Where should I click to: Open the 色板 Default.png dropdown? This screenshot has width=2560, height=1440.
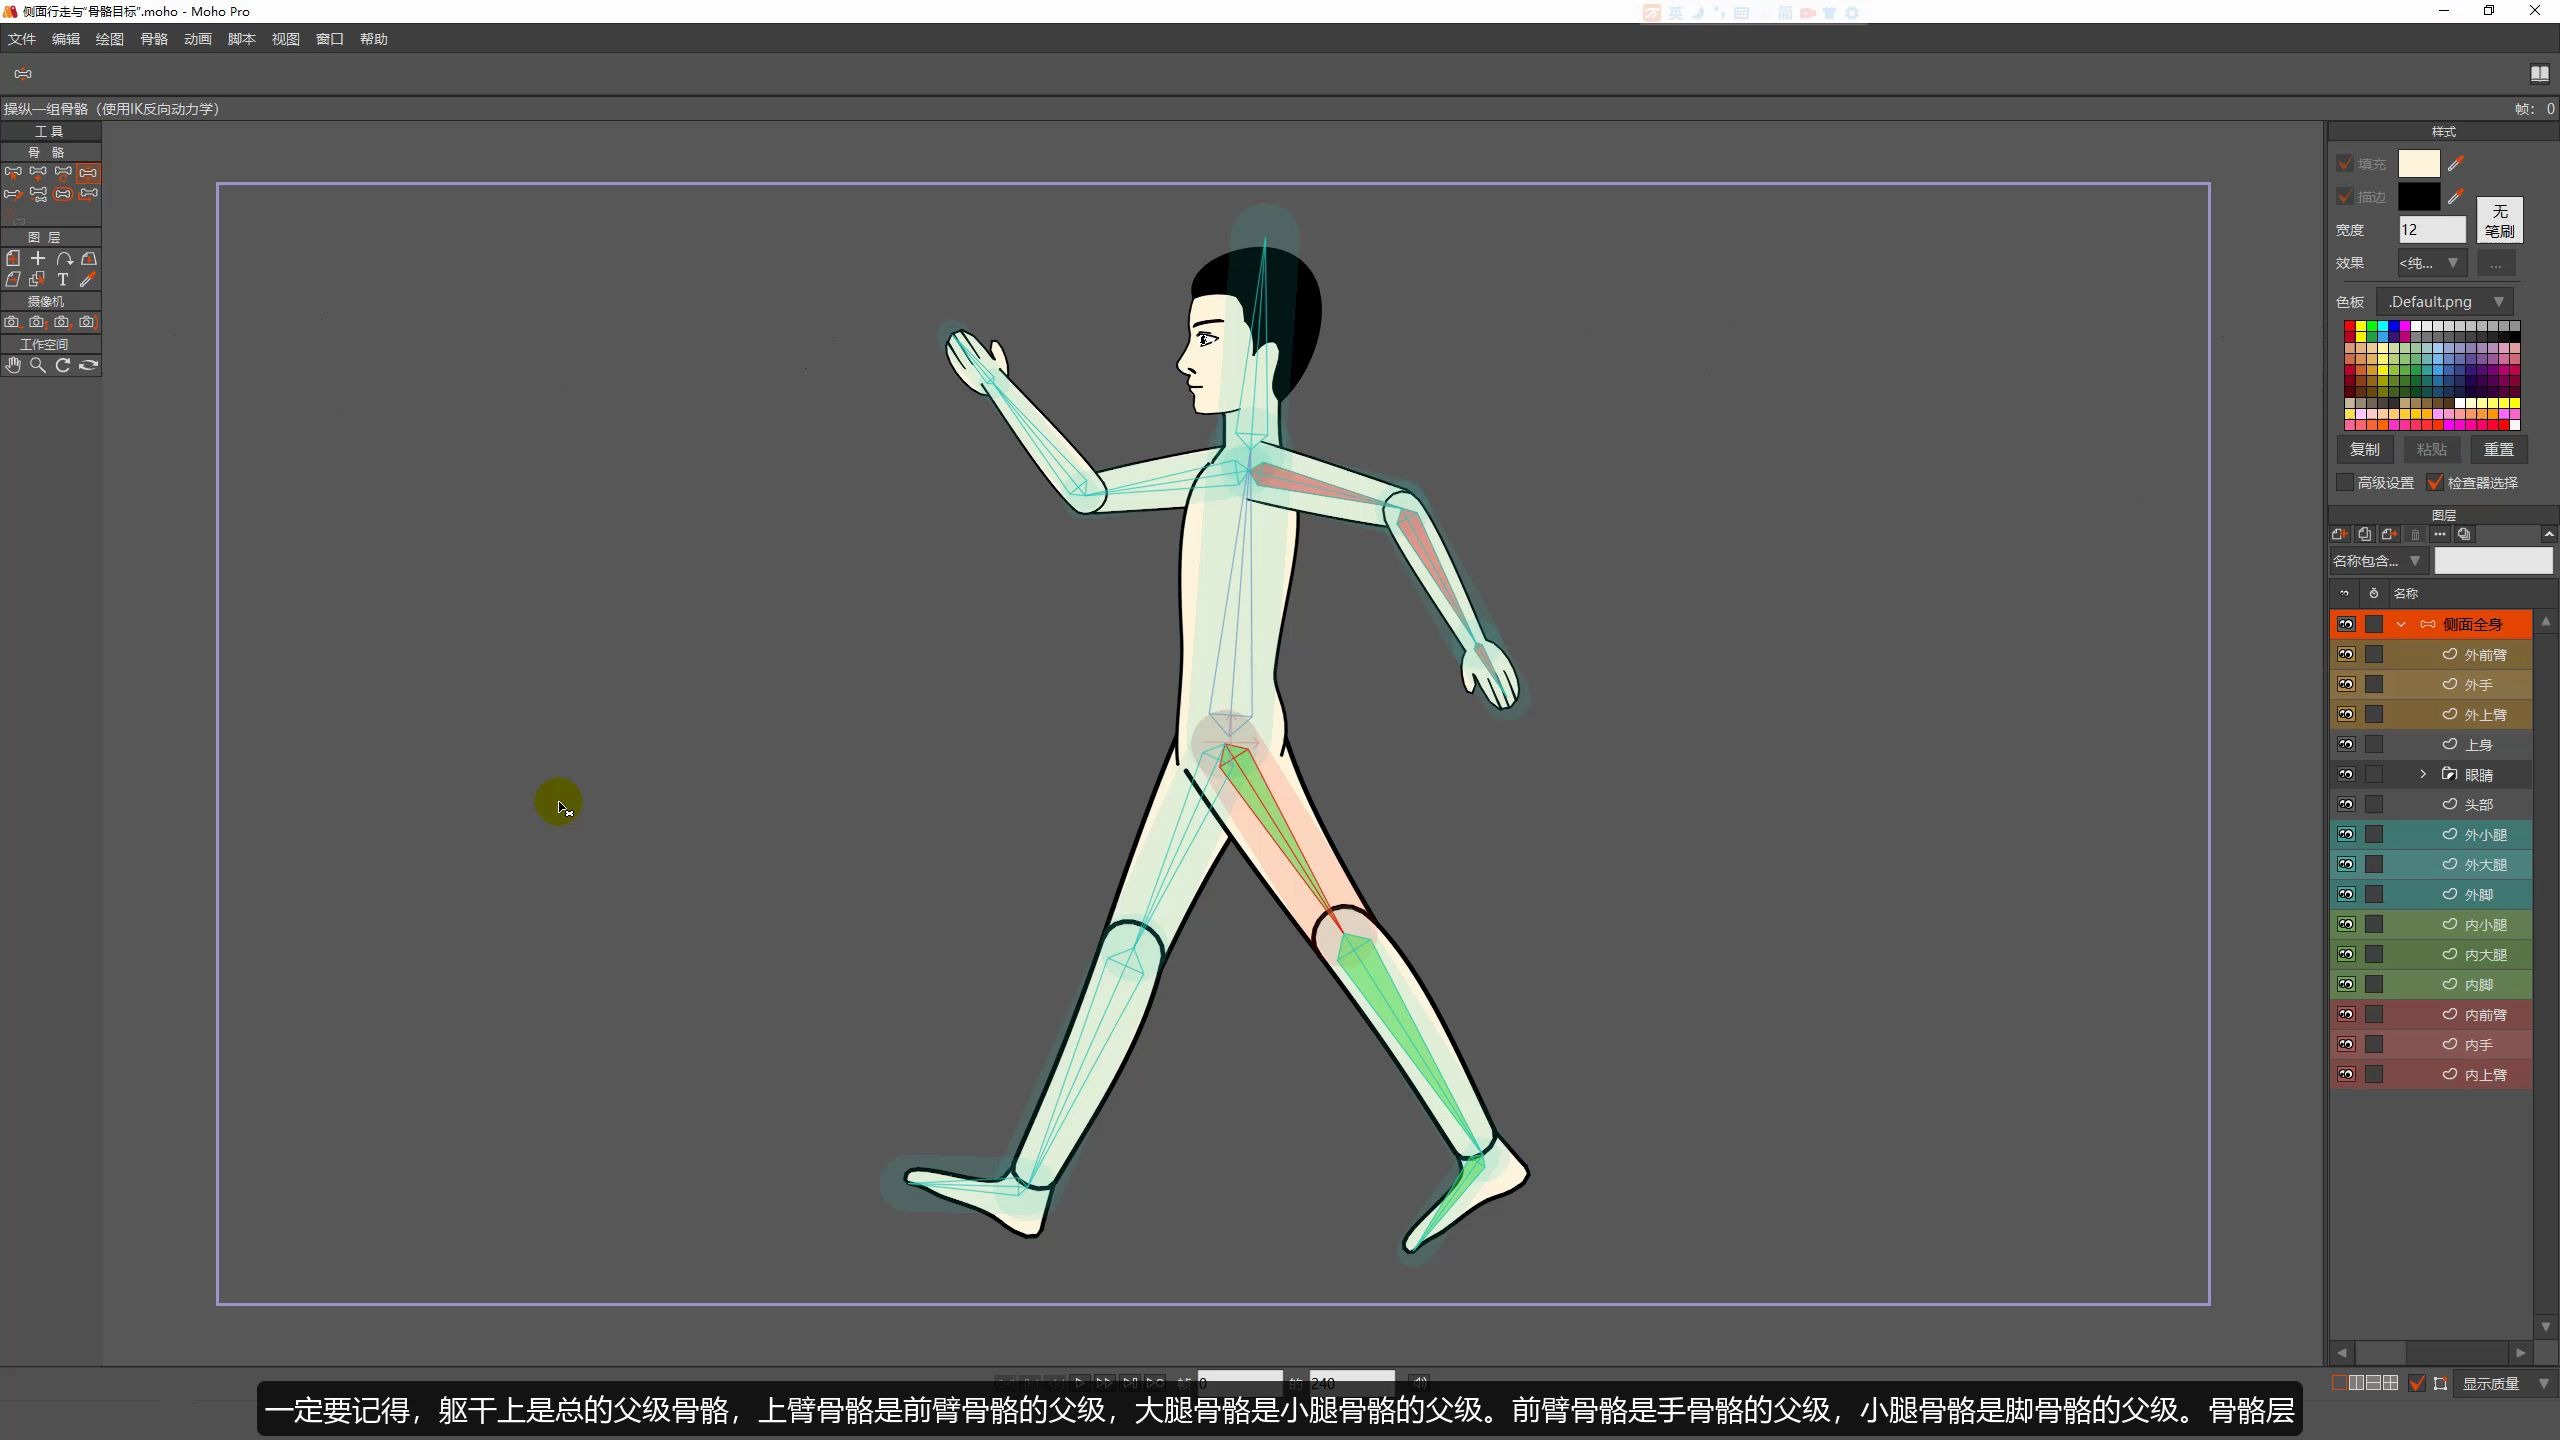coord(2445,302)
